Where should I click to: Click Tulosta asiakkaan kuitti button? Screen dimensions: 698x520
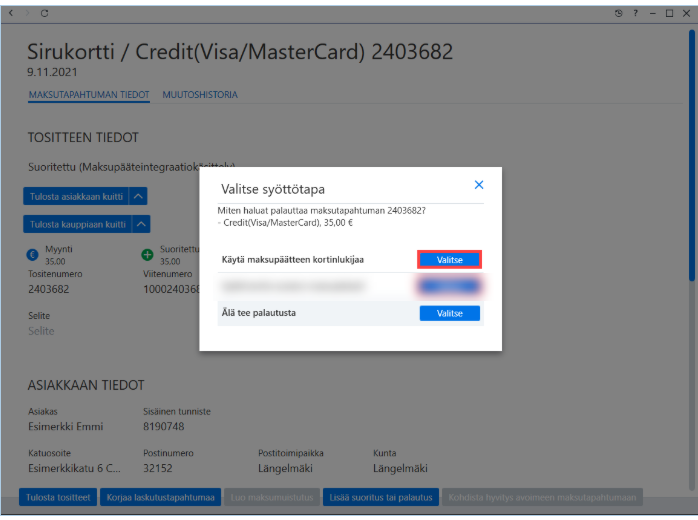coord(76,196)
